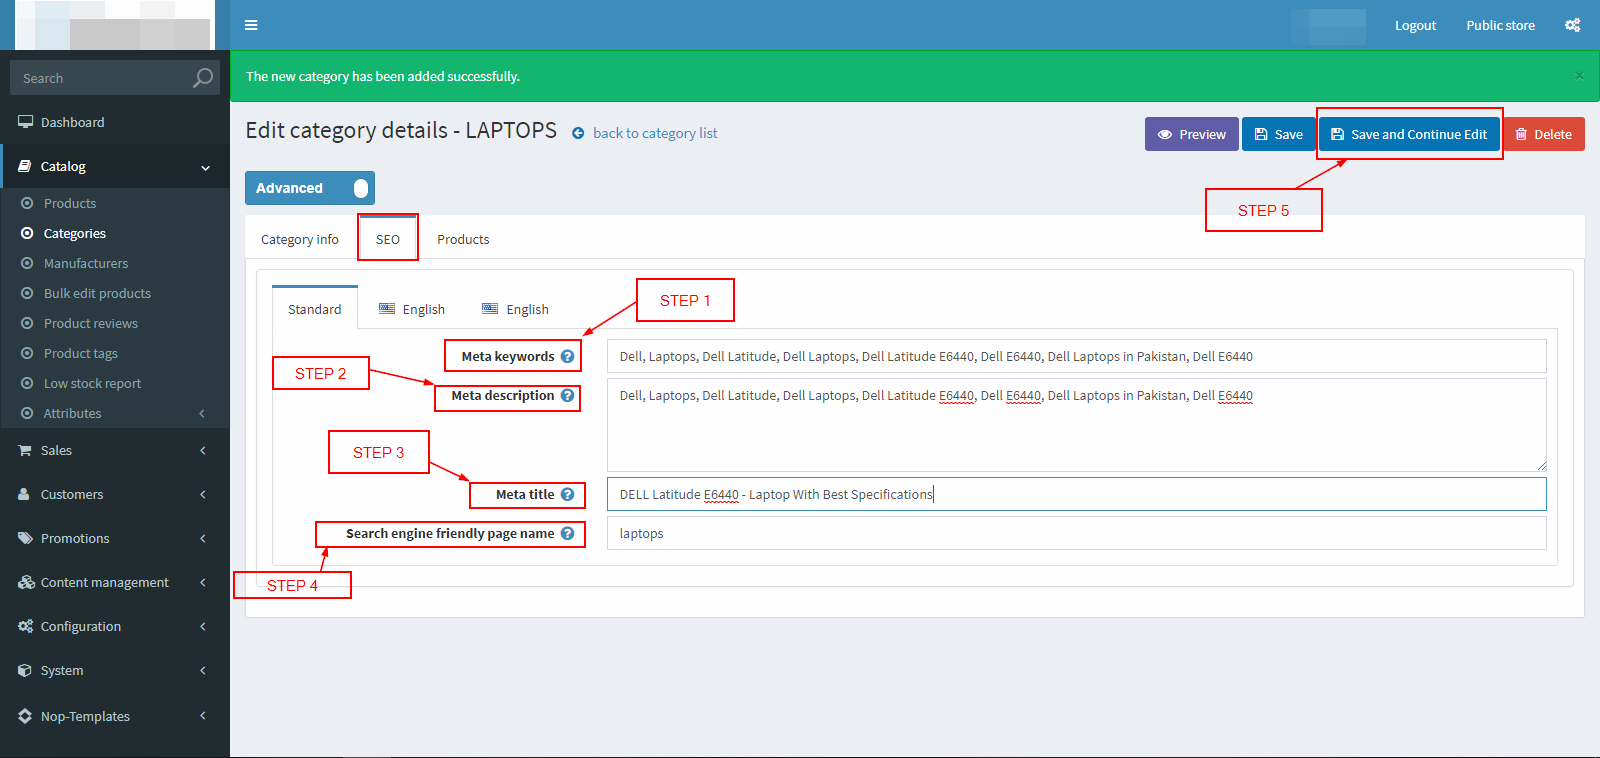Click the trash icon on Delete

tap(1521, 134)
